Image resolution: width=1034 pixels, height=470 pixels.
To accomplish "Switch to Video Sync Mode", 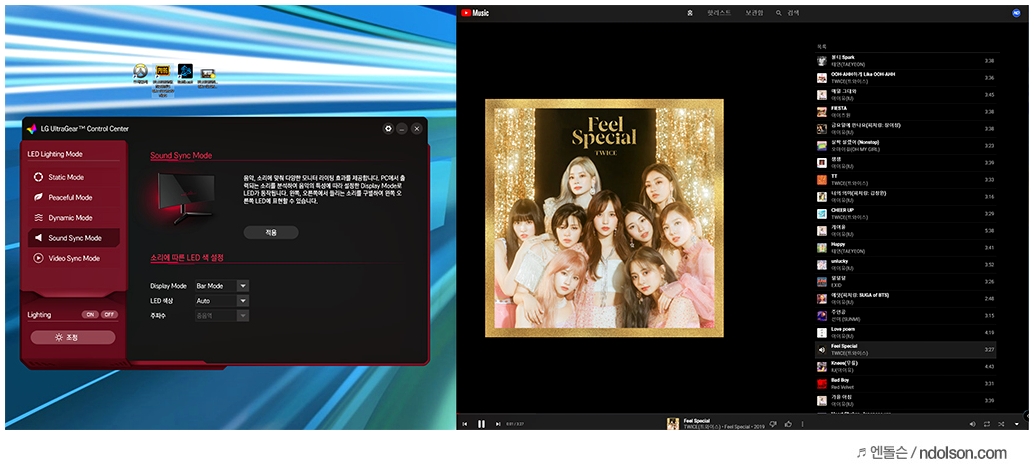I will pyautogui.click(x=73, y=258).
